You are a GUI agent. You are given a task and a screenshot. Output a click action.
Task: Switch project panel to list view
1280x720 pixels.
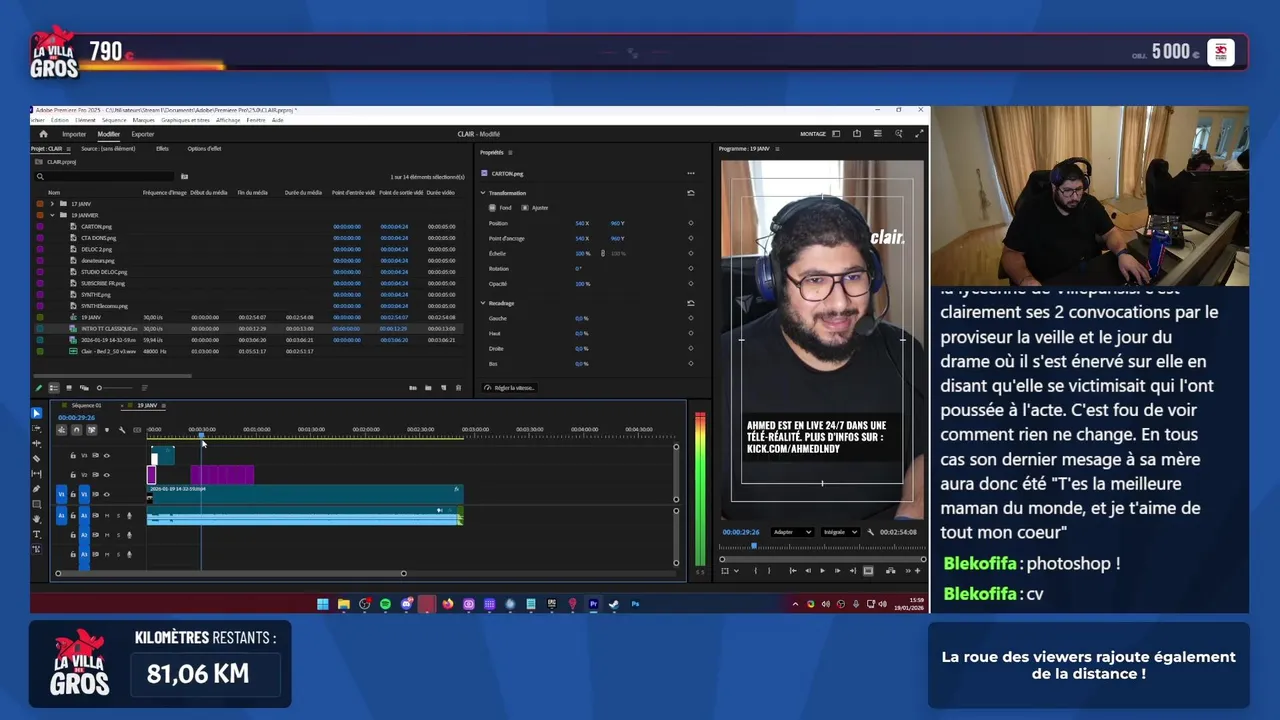(x=54, y=388)
